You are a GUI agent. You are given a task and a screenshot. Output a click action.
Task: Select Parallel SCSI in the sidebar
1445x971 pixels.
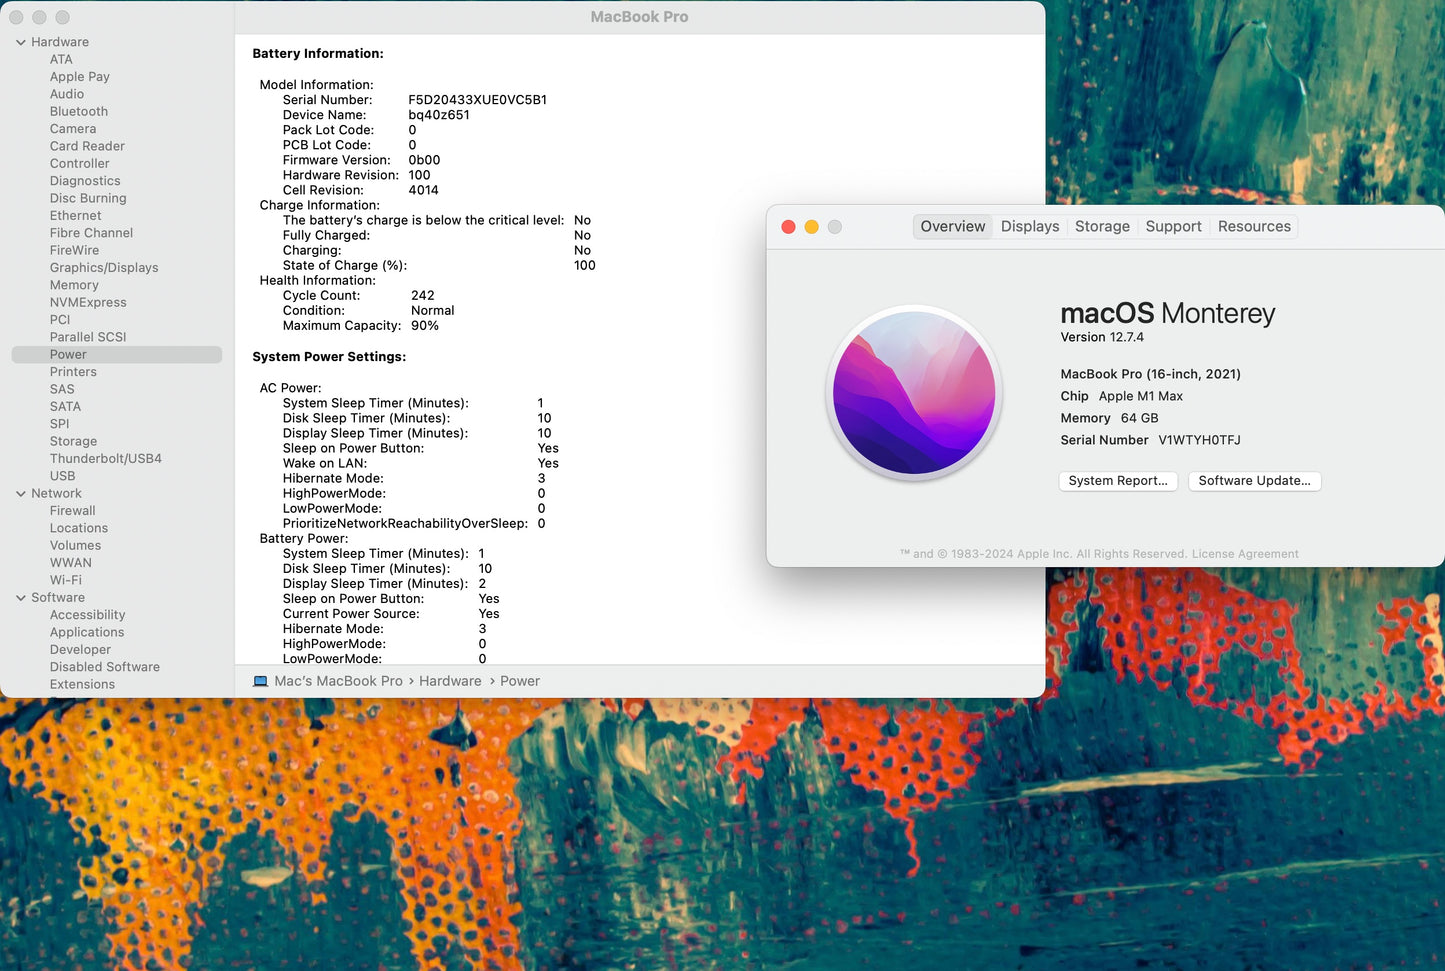point(88,337)
